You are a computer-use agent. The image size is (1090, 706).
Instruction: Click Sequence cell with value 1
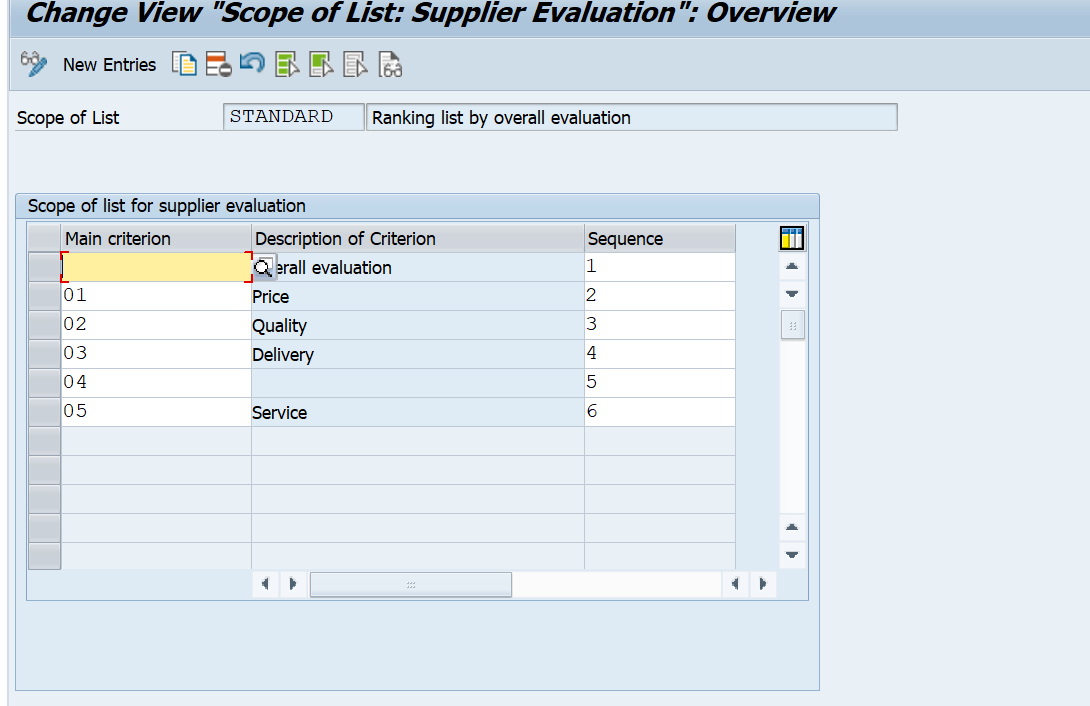(x=660, y=267)
